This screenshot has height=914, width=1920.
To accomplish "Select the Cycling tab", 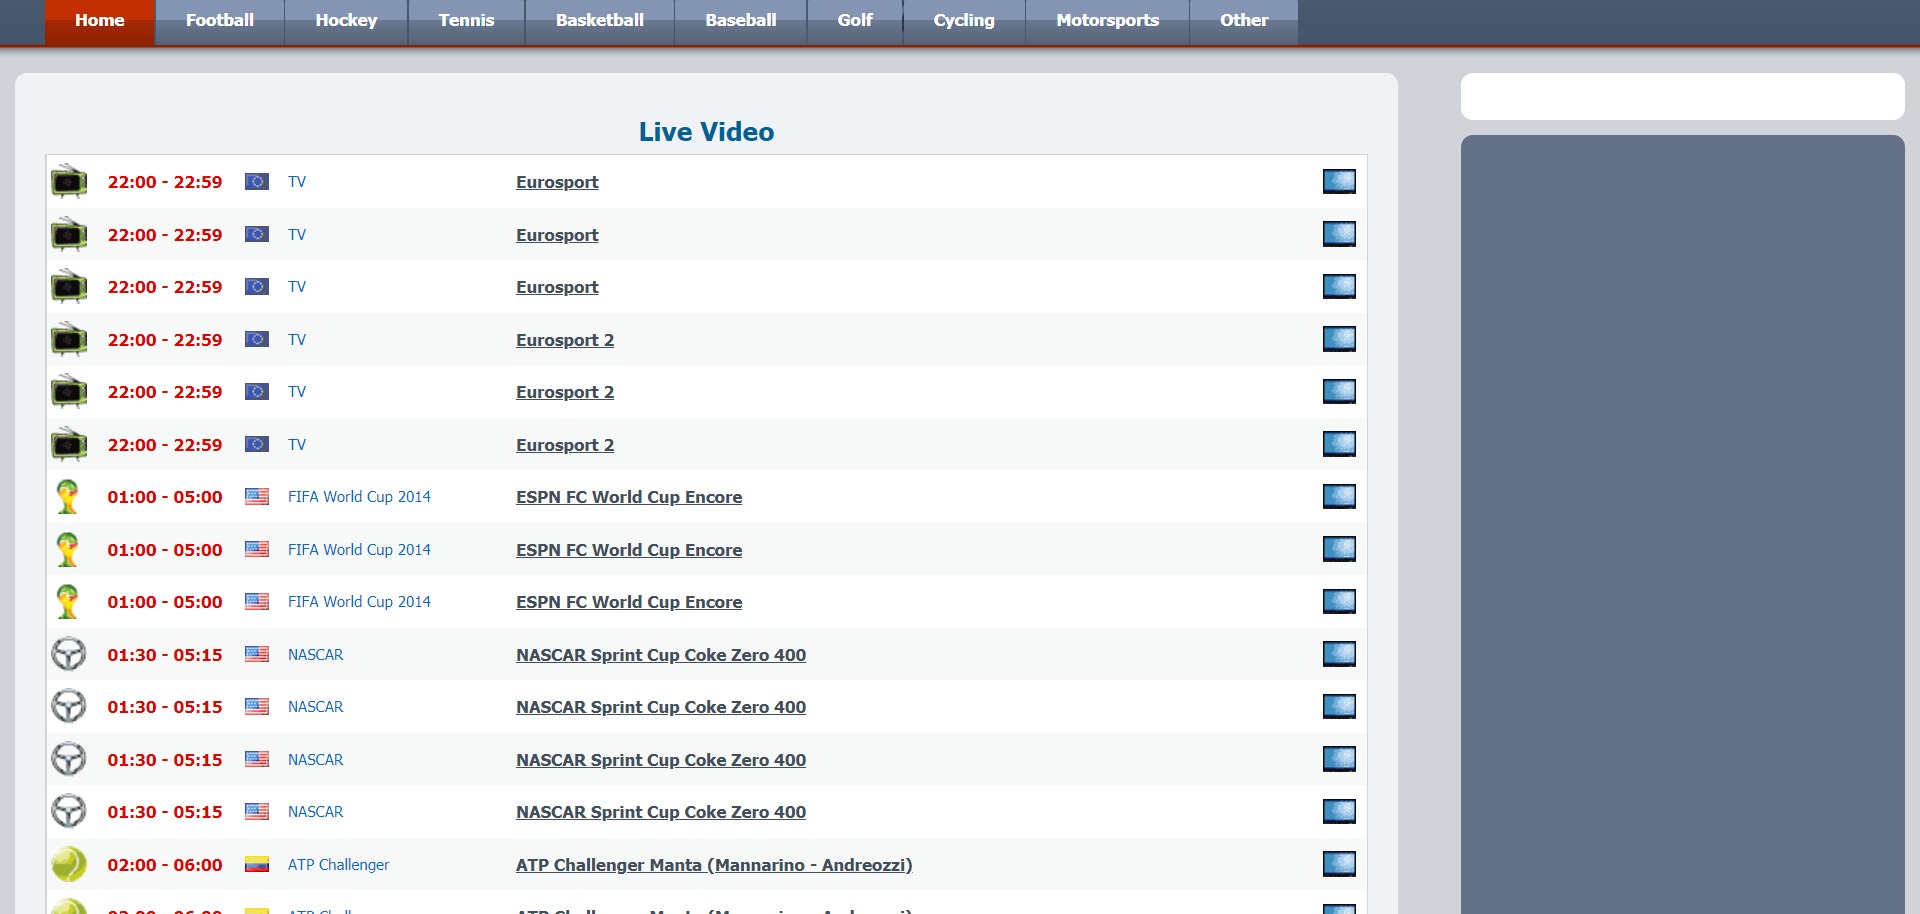I will pyautogui.click(x=964, y=21).
